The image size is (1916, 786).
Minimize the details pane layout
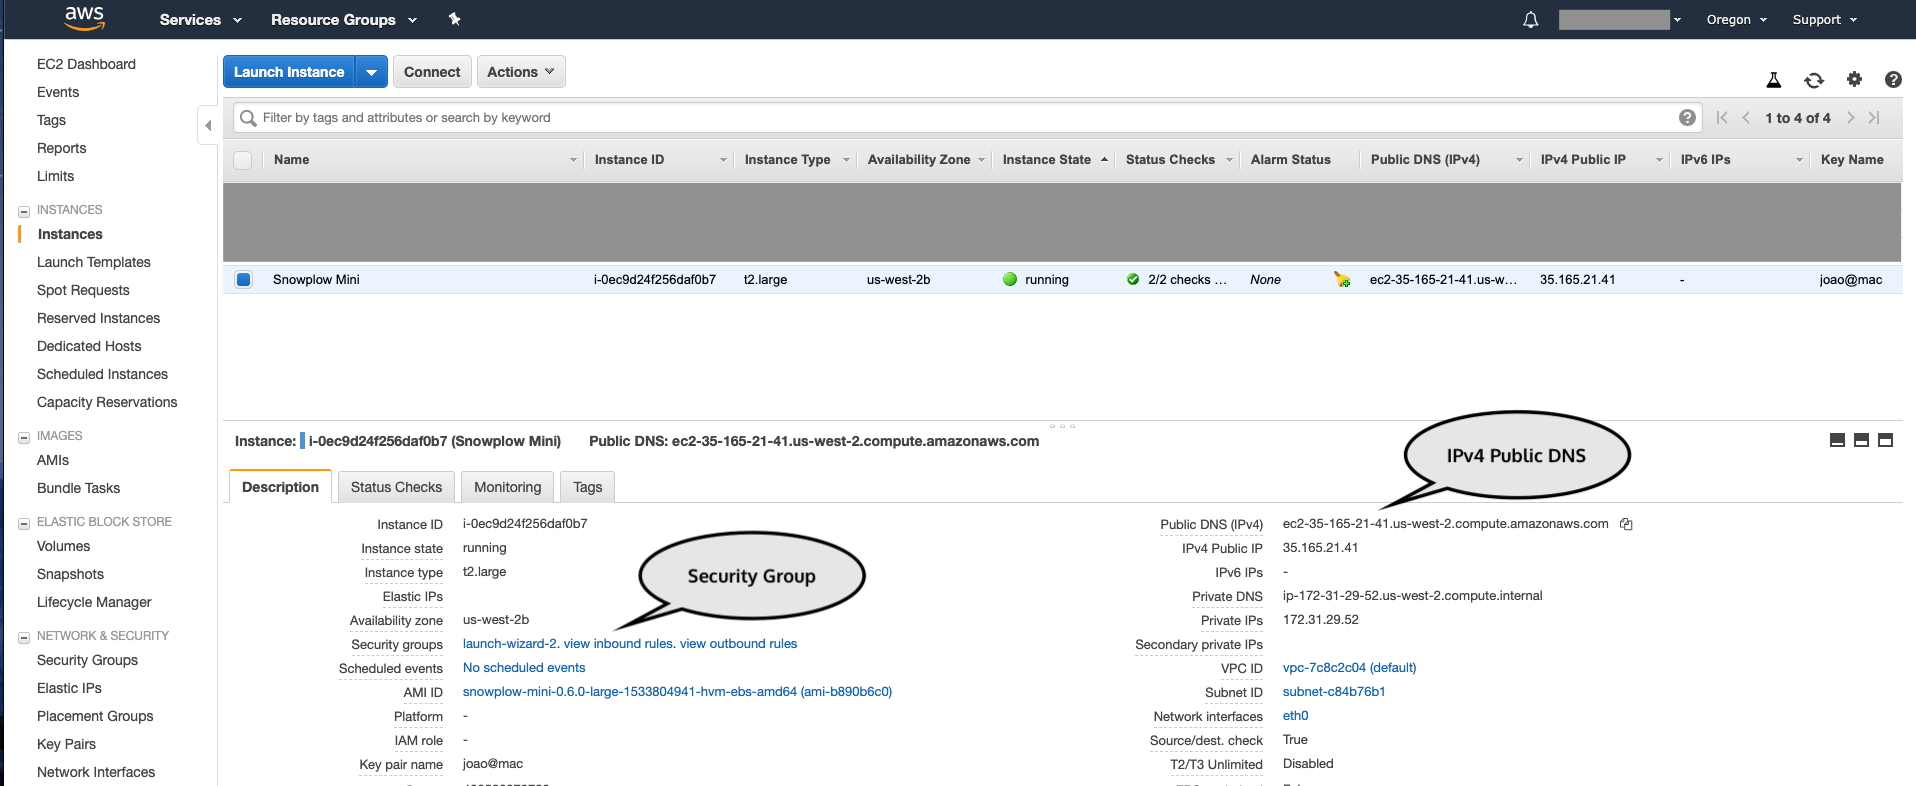(1837, 440)
